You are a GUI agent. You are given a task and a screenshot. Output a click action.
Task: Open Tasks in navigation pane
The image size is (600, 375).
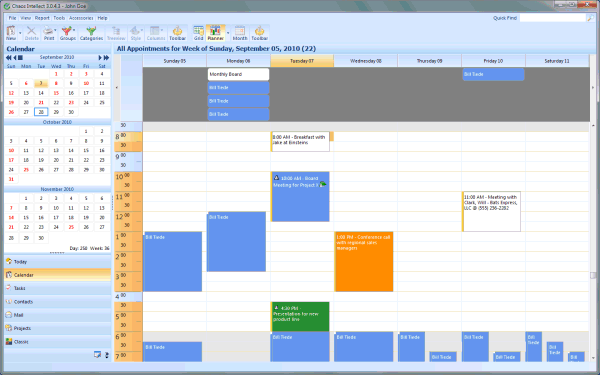57,288
